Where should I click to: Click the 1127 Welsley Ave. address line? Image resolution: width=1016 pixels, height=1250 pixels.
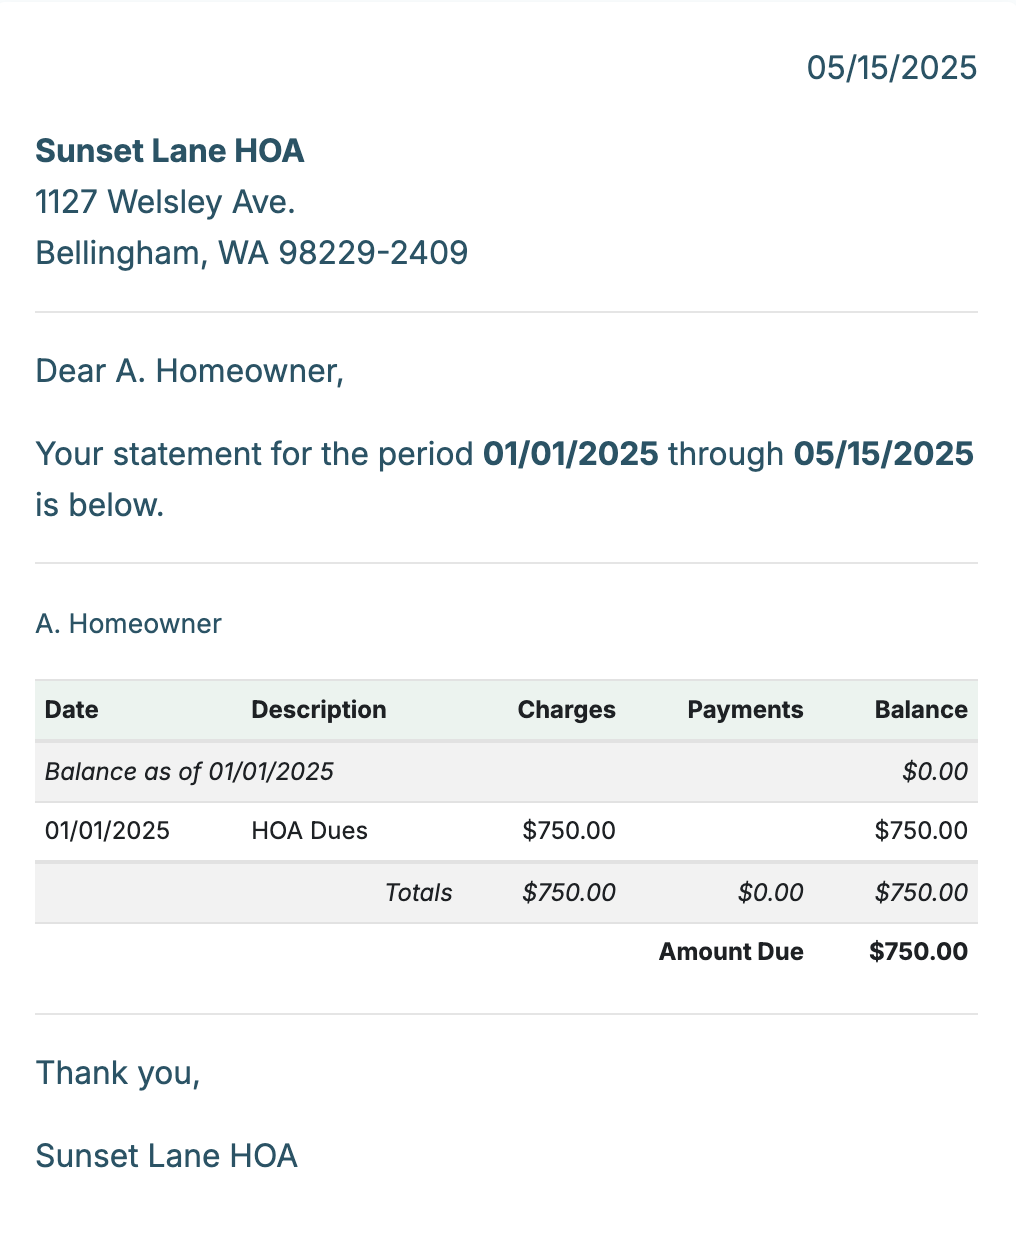click(x=165, y=202)
